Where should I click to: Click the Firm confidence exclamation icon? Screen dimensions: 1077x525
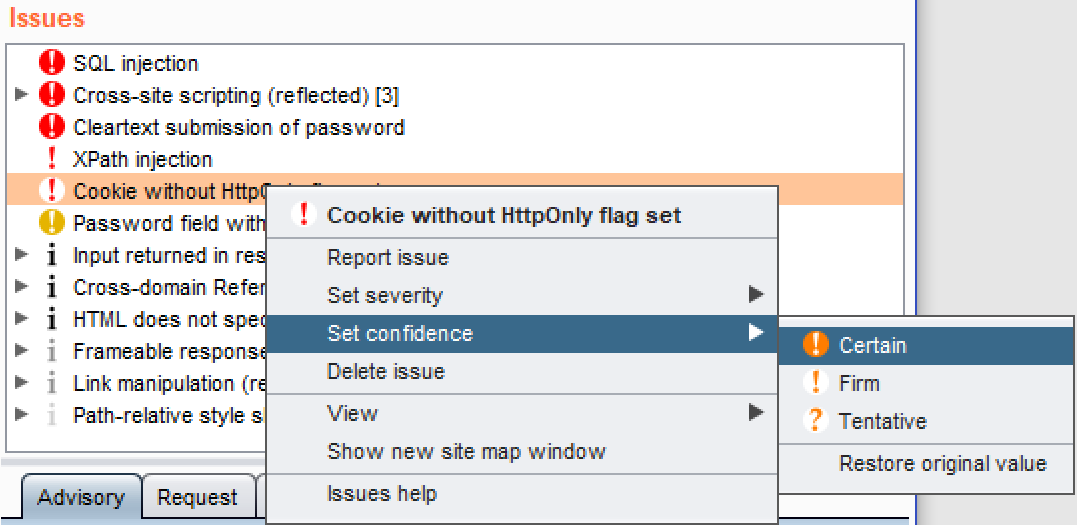(816, 384)
